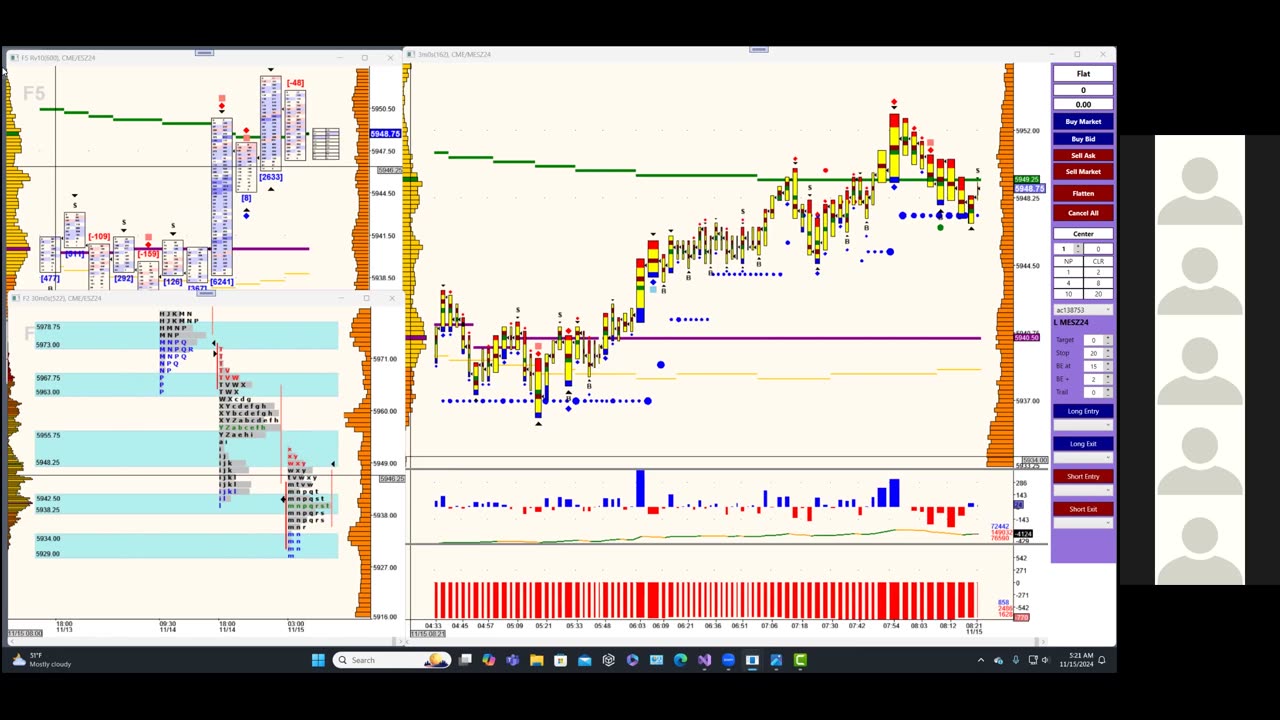This screenshot has width=1280, height=720.
Task: Open the Windows Start menu
Action: 318,660
